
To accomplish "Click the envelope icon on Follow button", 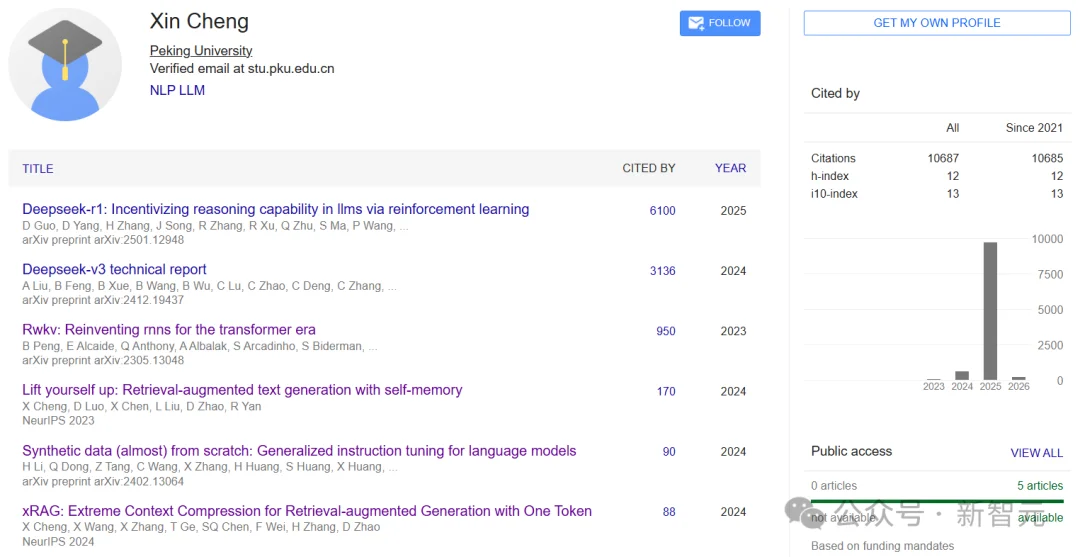I will point(694,23).
